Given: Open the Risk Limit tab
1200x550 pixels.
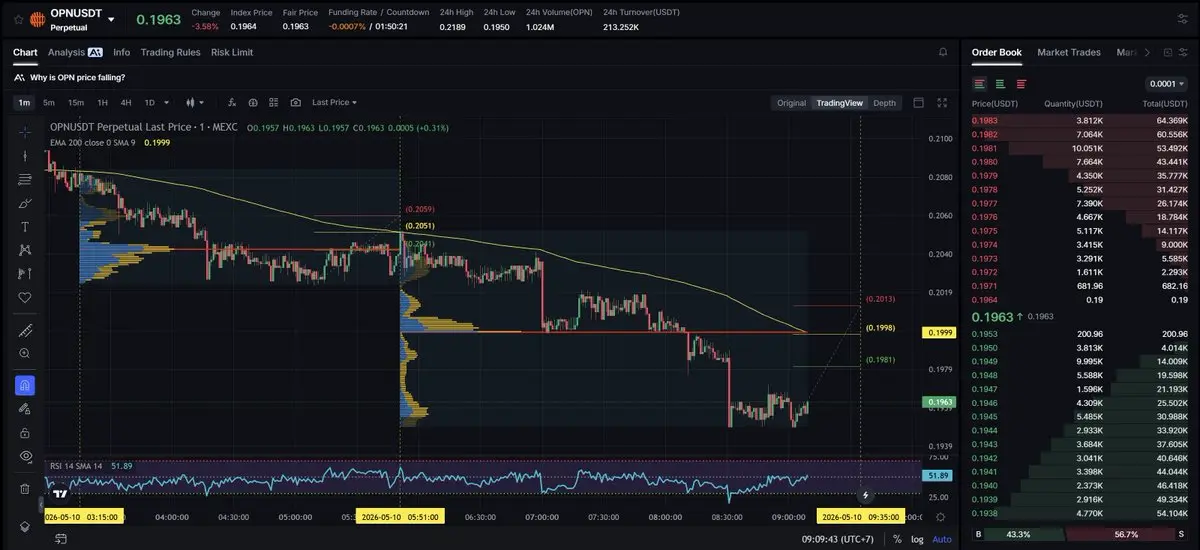Looking at the screenshot, I should tap(232, 52).
